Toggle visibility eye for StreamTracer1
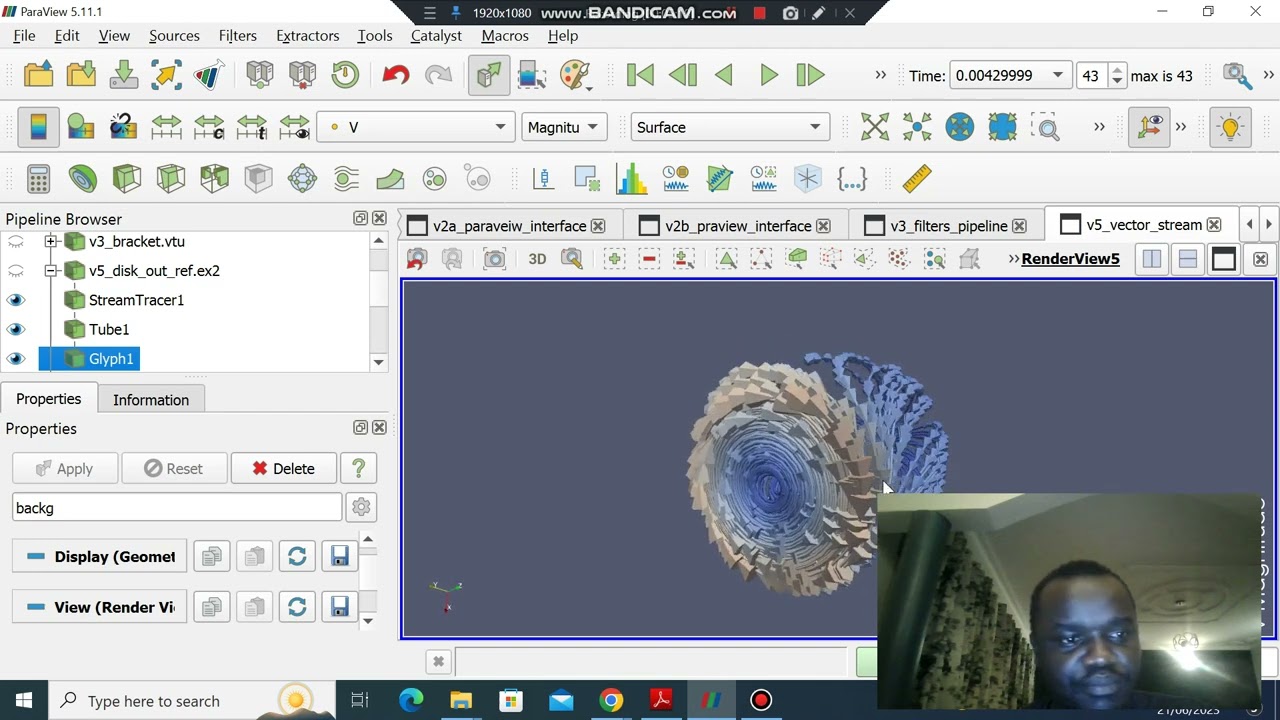This screenshot has height=720, width=1280. click(x=15, y=300)
